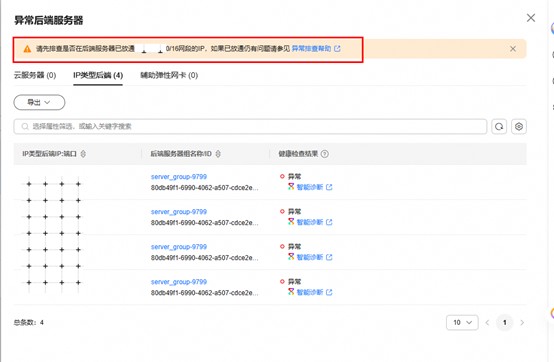Click external link icon after first row's 智能诊断
The image size is (554, 362).
[x=329, y=187]
